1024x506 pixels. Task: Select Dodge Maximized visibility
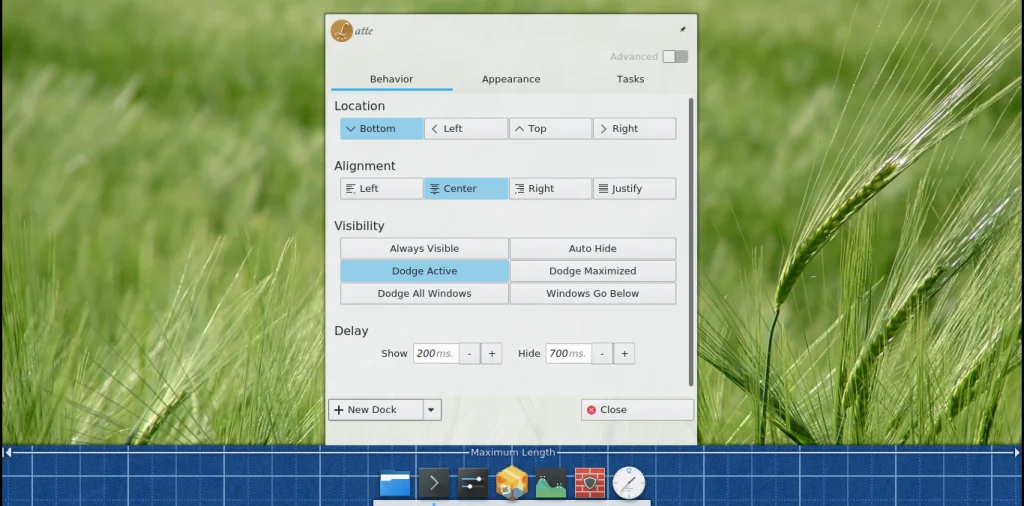click(592, 271)
